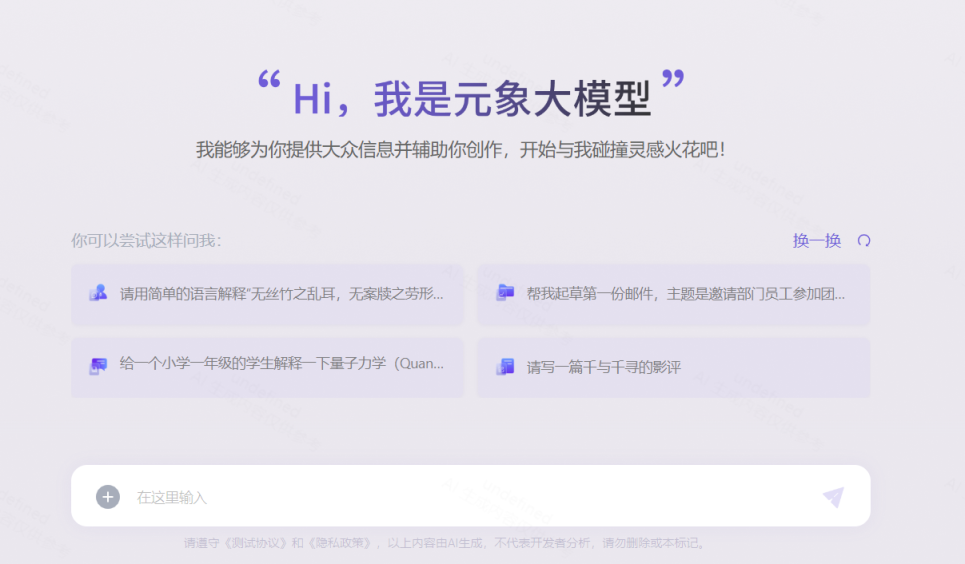Click the 你可以尝试这样问我 label
The height and width of the screenshot is (564, 965).
pyautogui.click(x=146, y=241)
